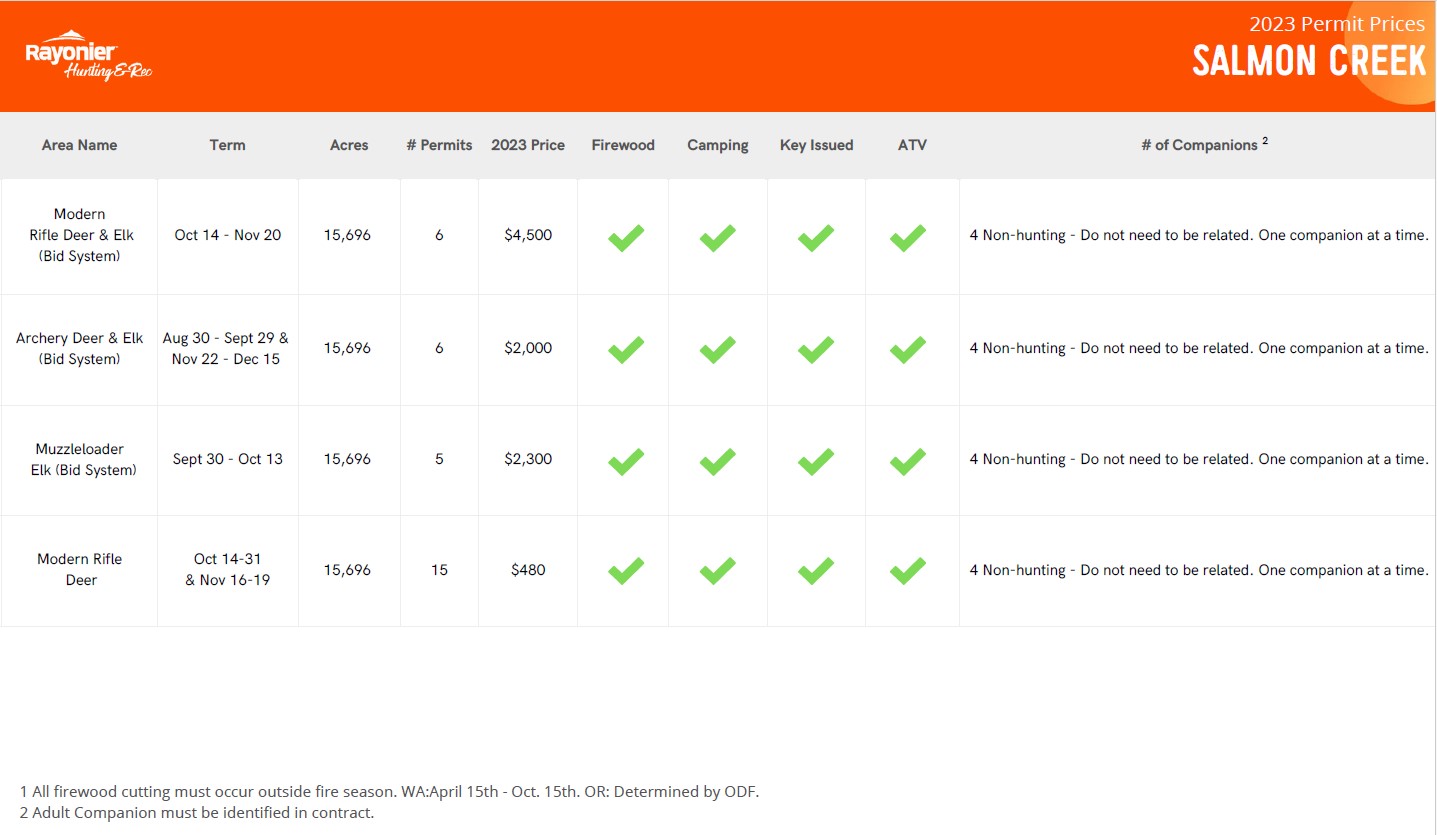Click the 15 permits cell for Modern Rifle Deer
Screen dimensions: 1437x835
(439, 570)
